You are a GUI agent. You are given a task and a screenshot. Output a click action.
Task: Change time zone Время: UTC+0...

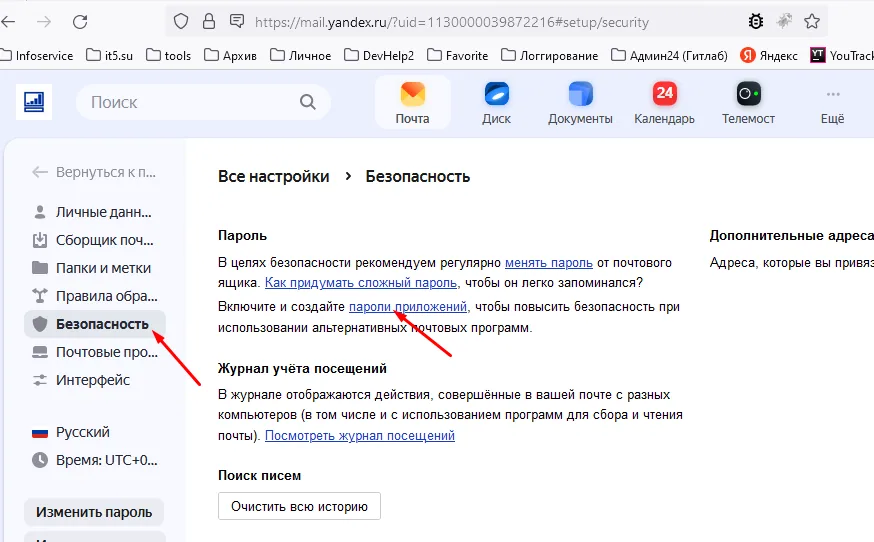pyautogui.click(x=94, y=460)
